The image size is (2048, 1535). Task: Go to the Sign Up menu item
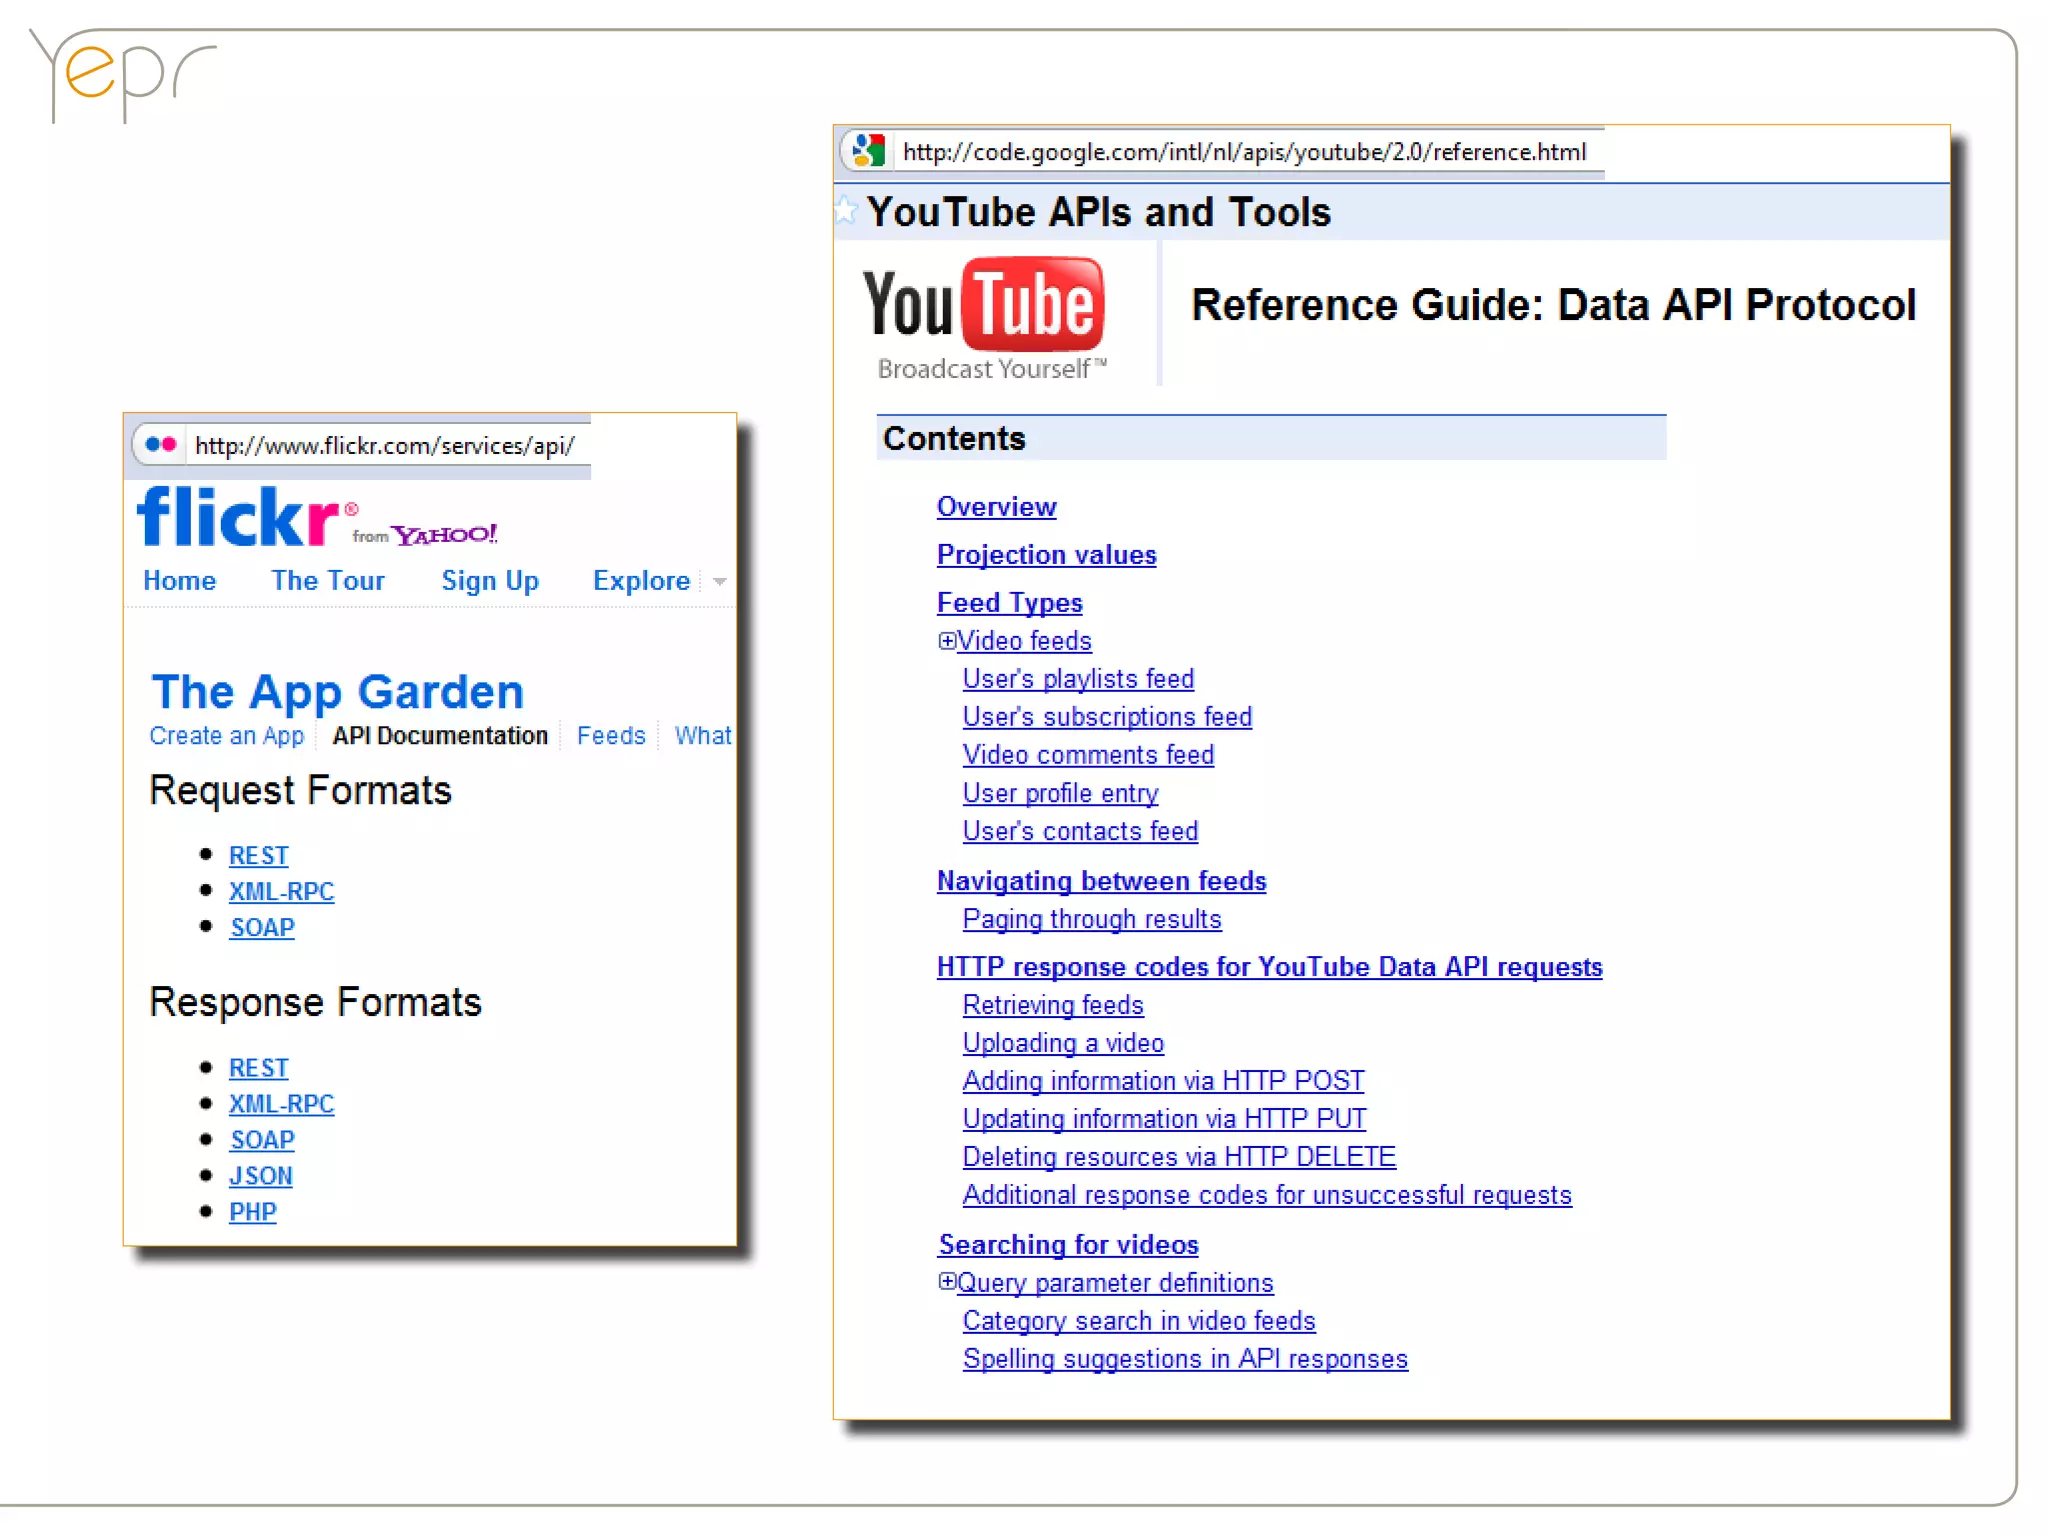[490, 581]
